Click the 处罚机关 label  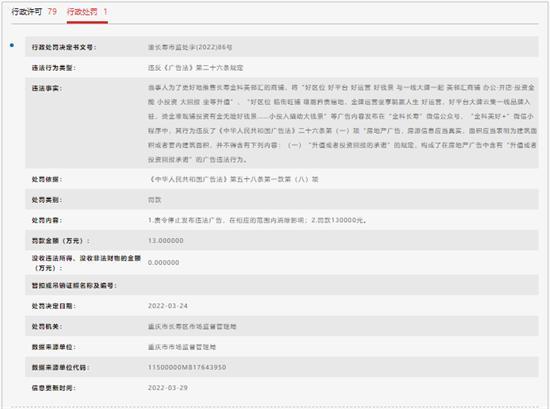pyautogui.click(x=47, y=327)
